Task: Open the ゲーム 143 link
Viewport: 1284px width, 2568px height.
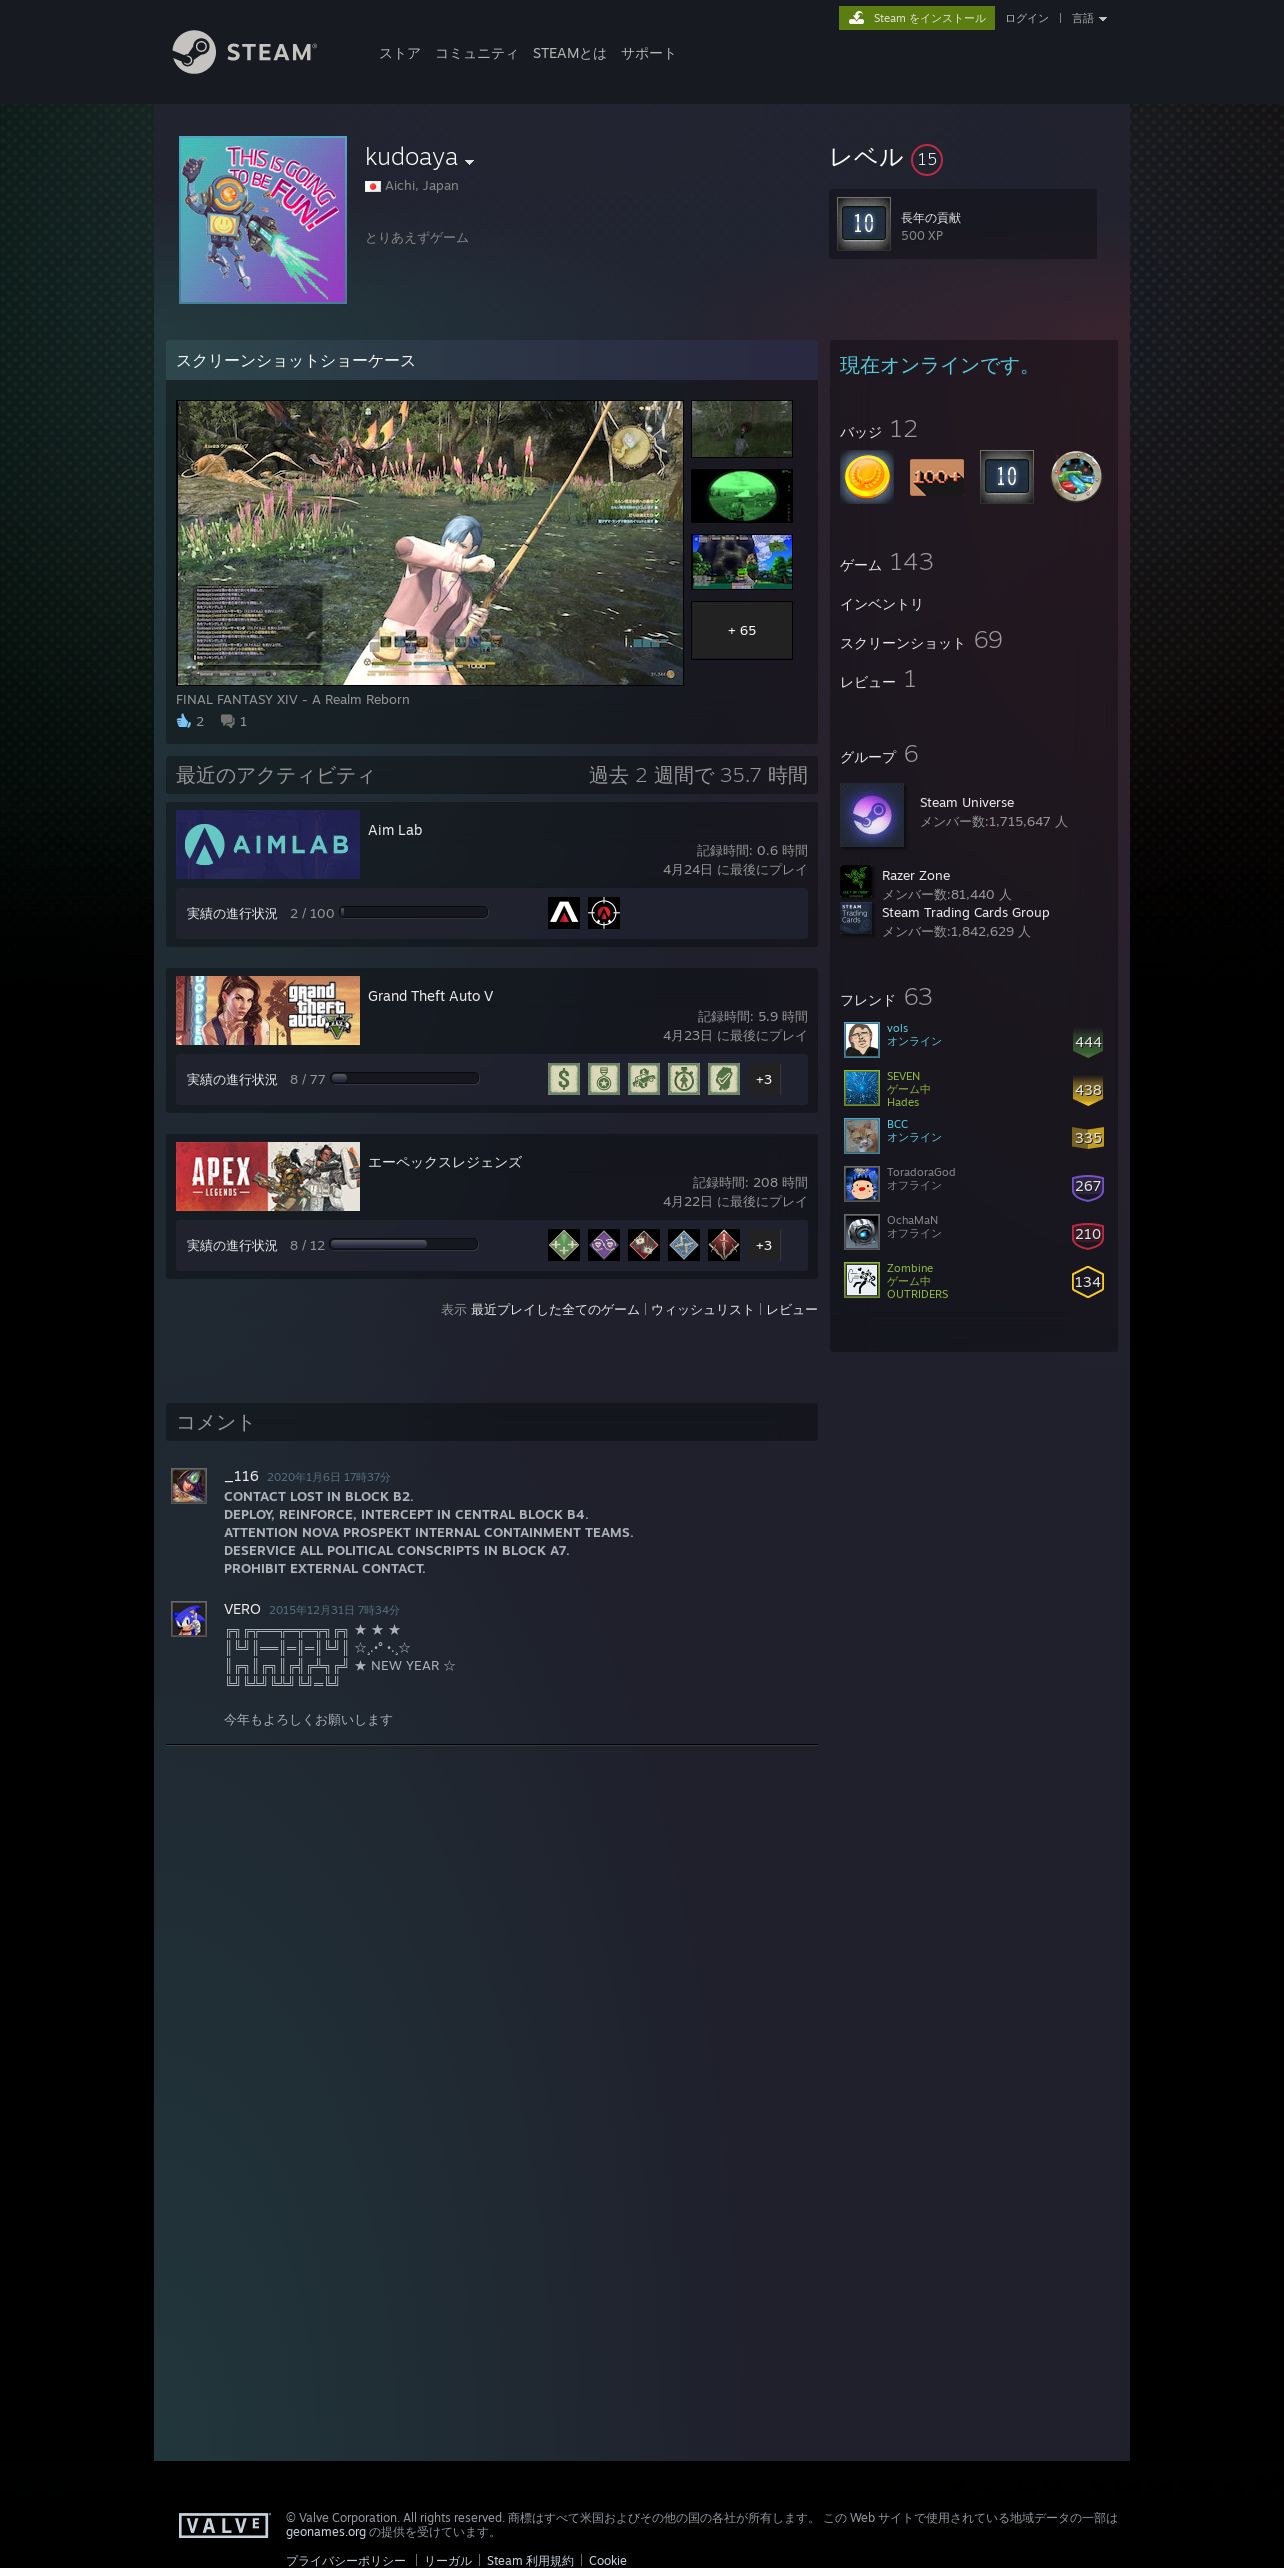Action: coord(886,563)
